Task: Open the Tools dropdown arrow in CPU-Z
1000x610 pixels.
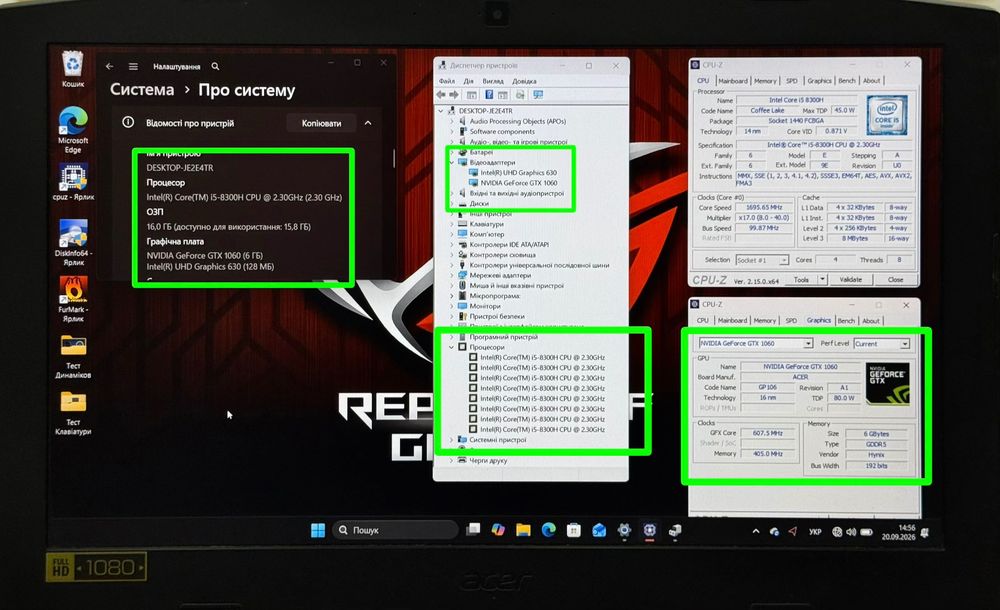Action: [x=823, y=279]
